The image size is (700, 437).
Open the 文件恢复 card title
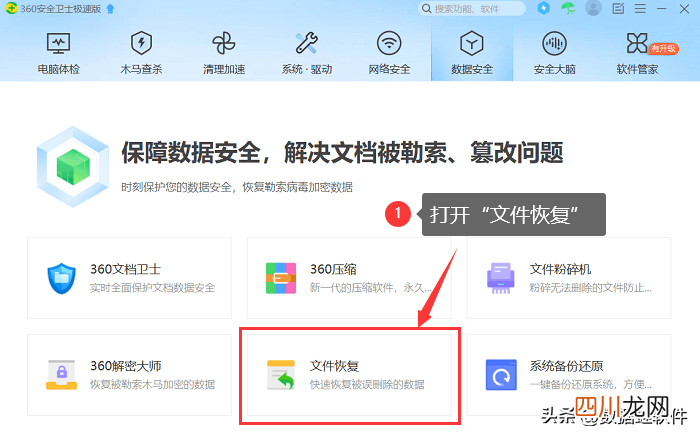(334, 366)
